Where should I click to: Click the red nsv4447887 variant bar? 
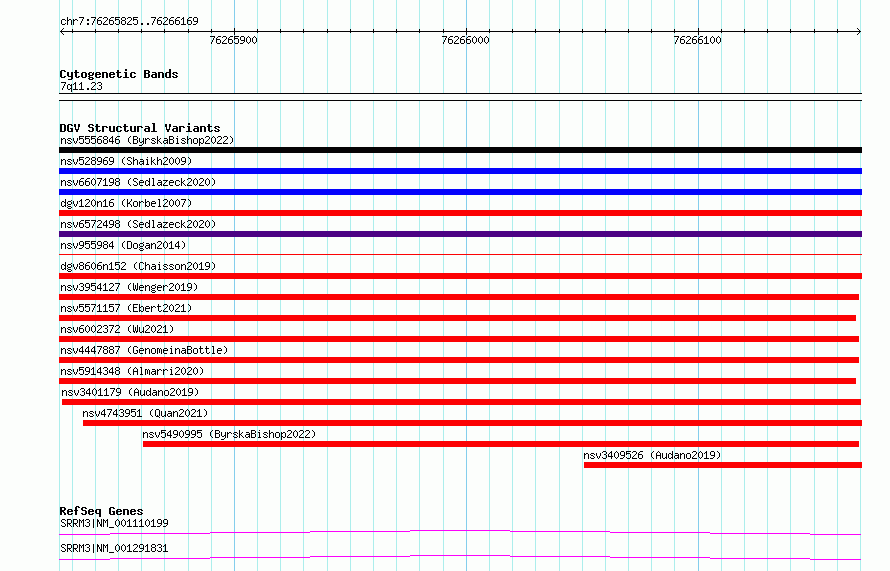coord(459,360)
